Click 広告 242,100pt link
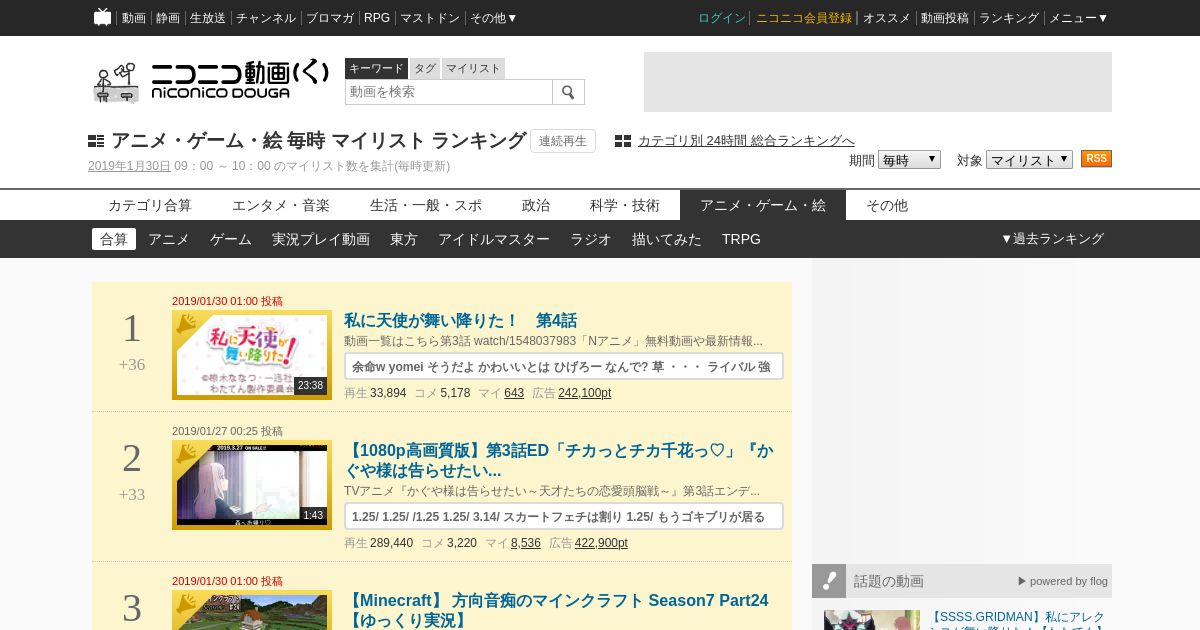1200x630 pixels. (x=584, y=393)
